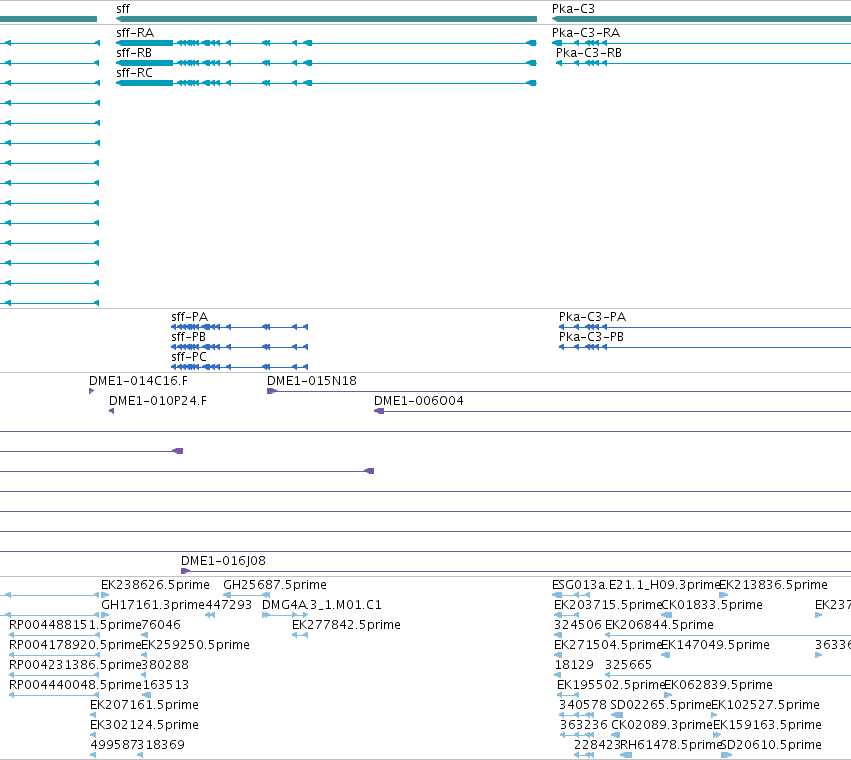Select the DME1-015N18 clone label
Viewport: 851px width, 760px height.
312,381
